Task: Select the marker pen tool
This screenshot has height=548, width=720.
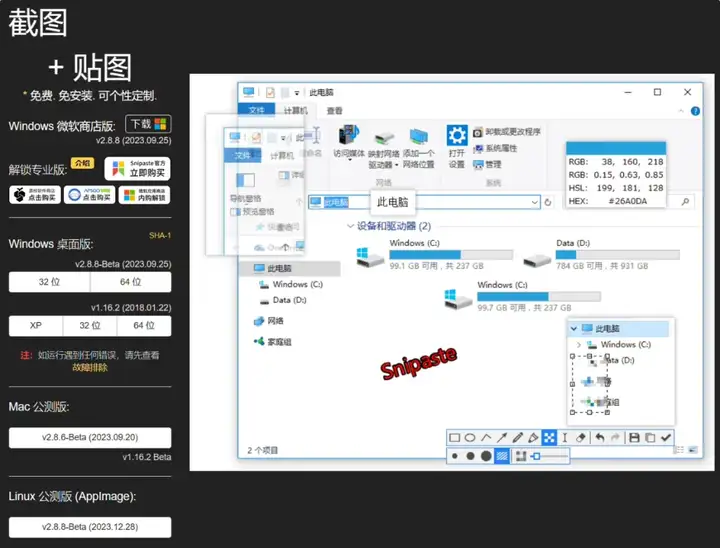Action: pos(533,438)
